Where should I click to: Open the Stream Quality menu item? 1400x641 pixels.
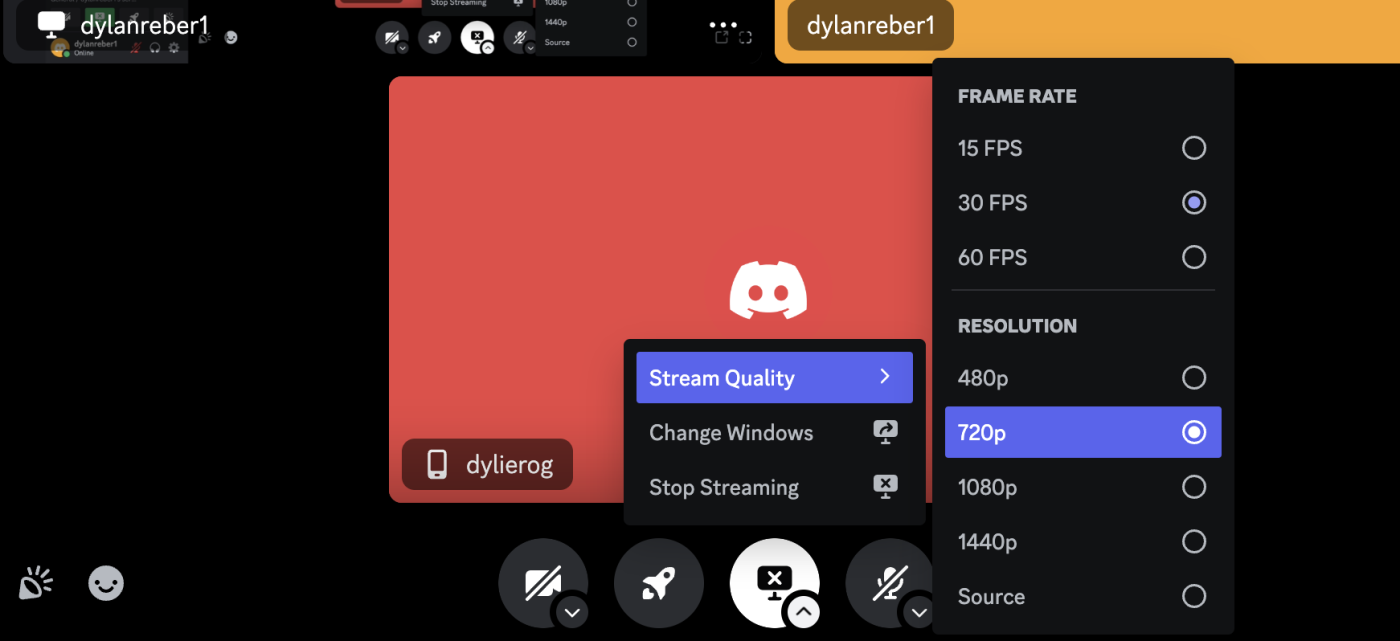click(x=774, y=377)
